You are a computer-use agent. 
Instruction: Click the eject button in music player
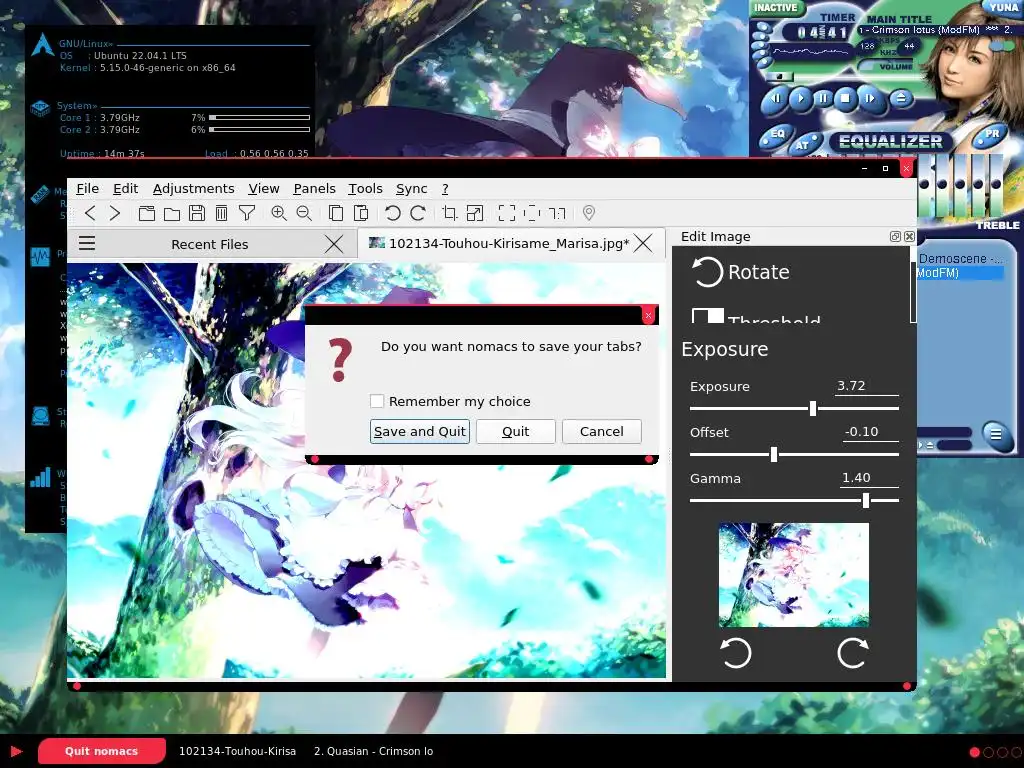click(901, 99)
